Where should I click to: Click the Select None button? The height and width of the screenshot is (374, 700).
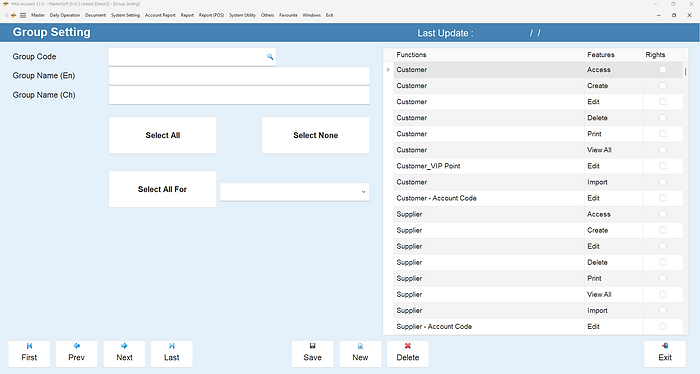(x=316, y=135)
